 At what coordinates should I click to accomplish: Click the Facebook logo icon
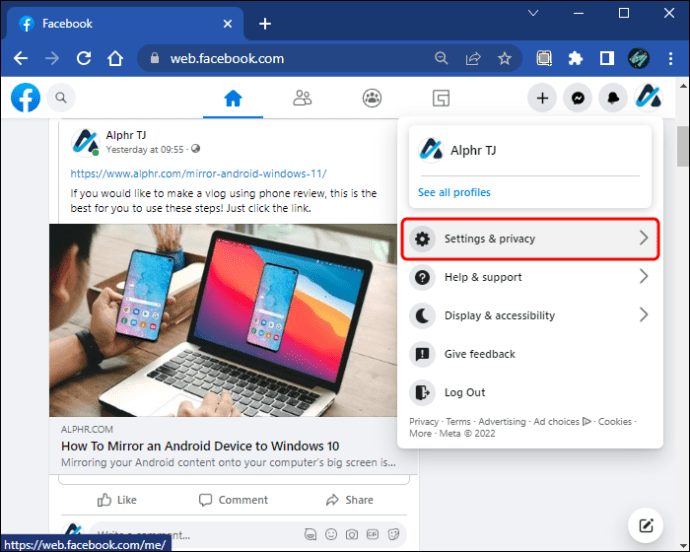tap(26, 98)
